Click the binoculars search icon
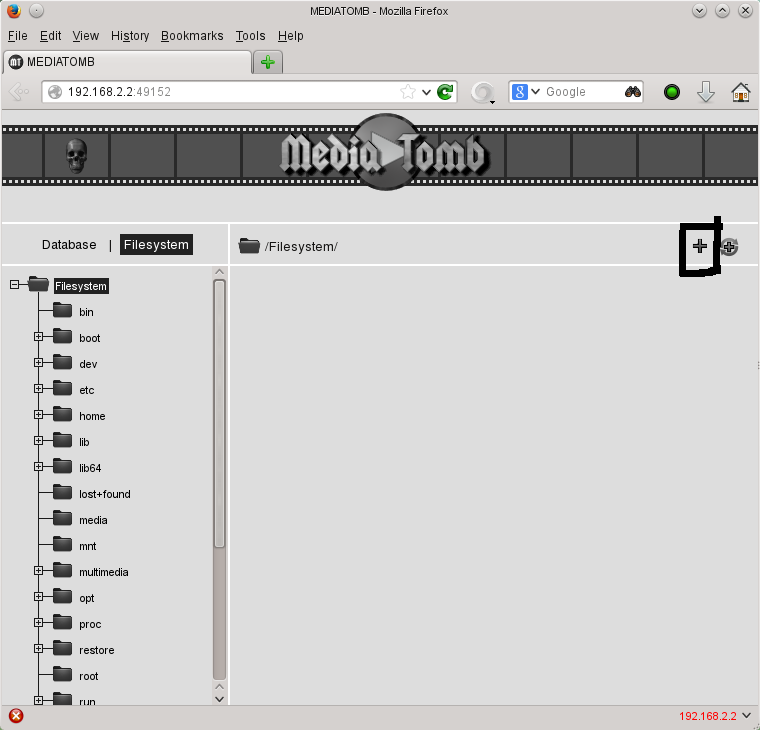 click(633, 92)
